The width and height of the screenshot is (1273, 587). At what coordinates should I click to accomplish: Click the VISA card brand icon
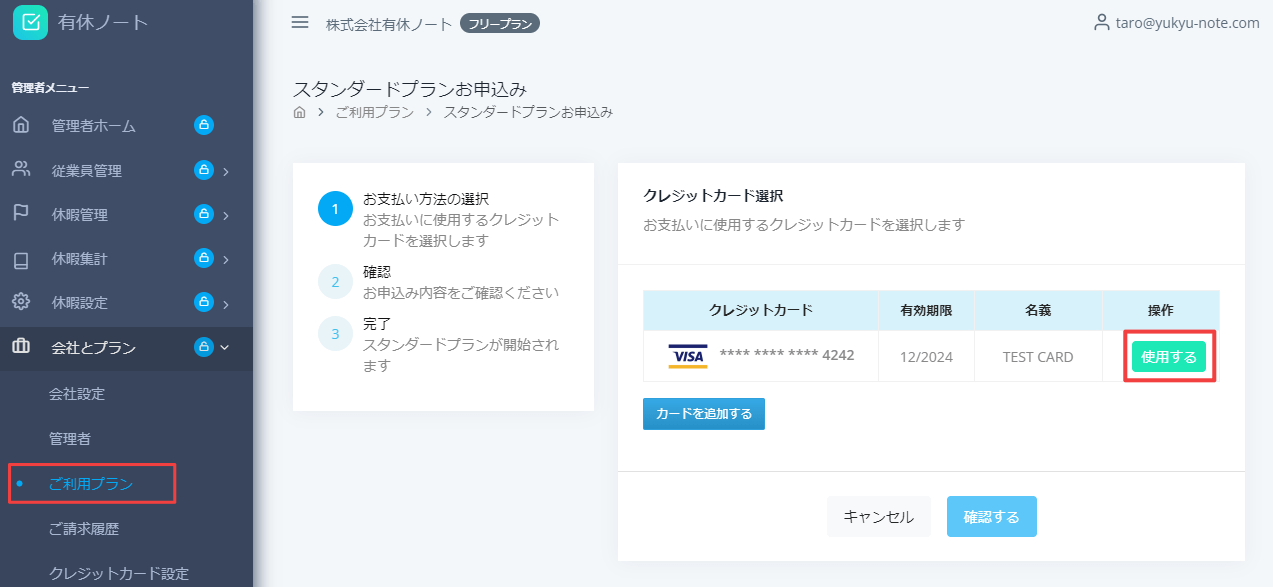point(686,356)
